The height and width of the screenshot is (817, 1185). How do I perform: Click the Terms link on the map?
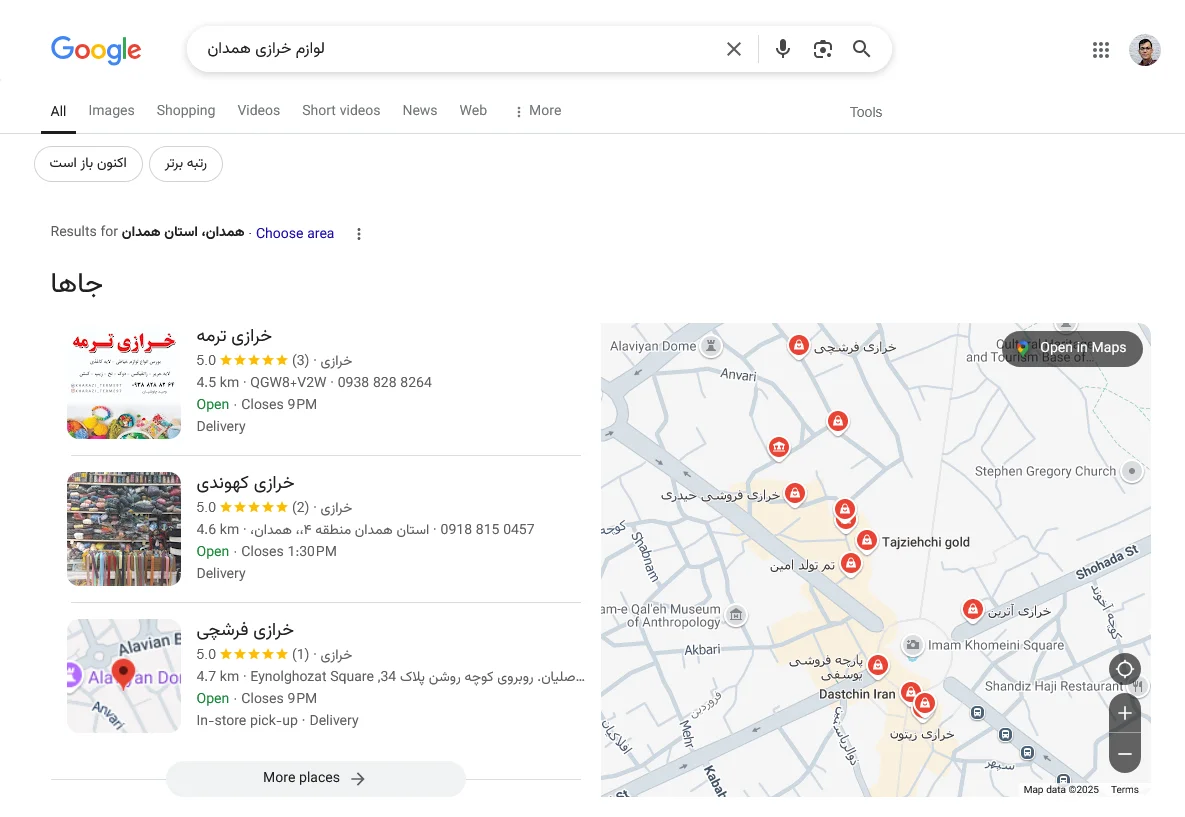(x=1125, y=789)
